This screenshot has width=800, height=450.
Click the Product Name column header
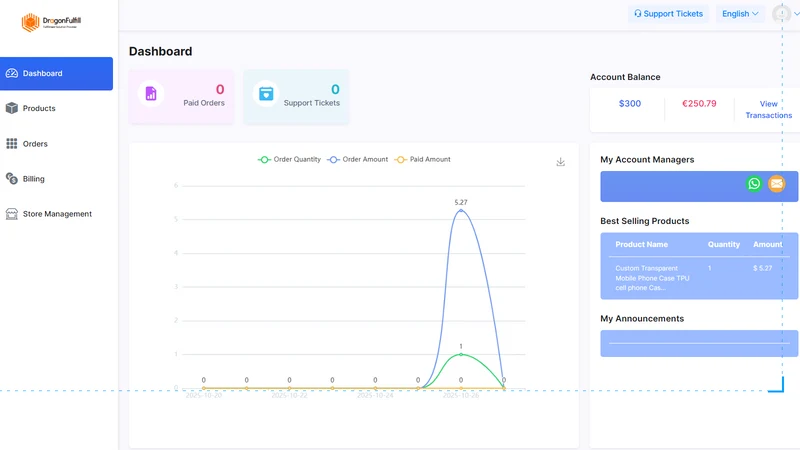pyautogui.click(x=641, y=244)
